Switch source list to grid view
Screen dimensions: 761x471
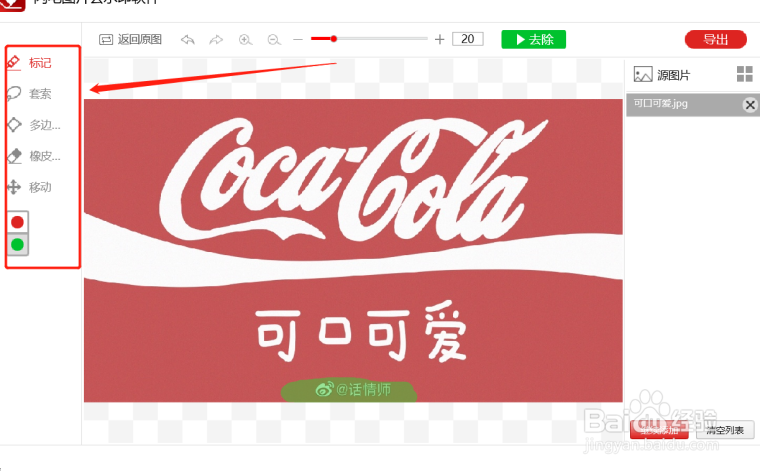744,74
